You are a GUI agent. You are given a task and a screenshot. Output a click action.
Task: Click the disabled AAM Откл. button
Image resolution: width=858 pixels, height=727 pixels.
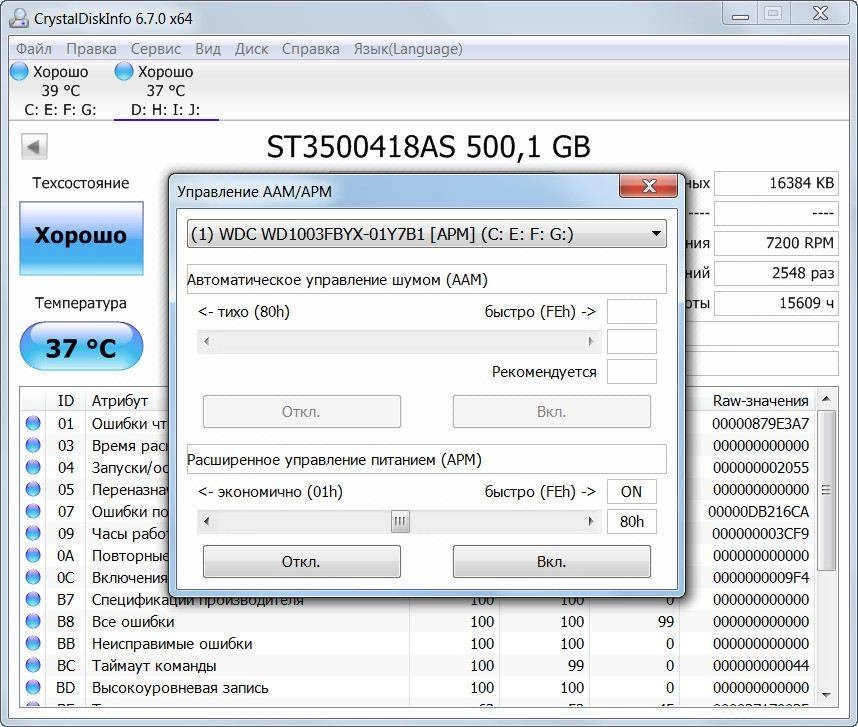[302, 411]
